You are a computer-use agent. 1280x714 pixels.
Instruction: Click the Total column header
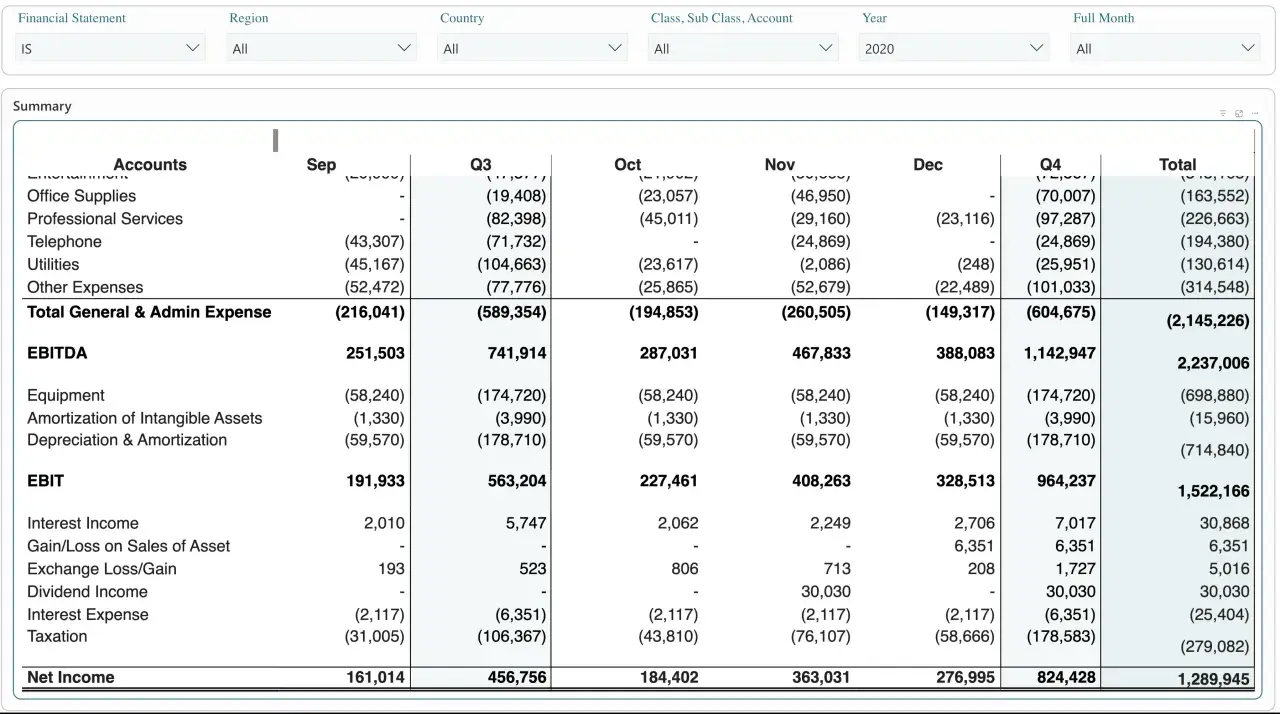point(1177,164)
